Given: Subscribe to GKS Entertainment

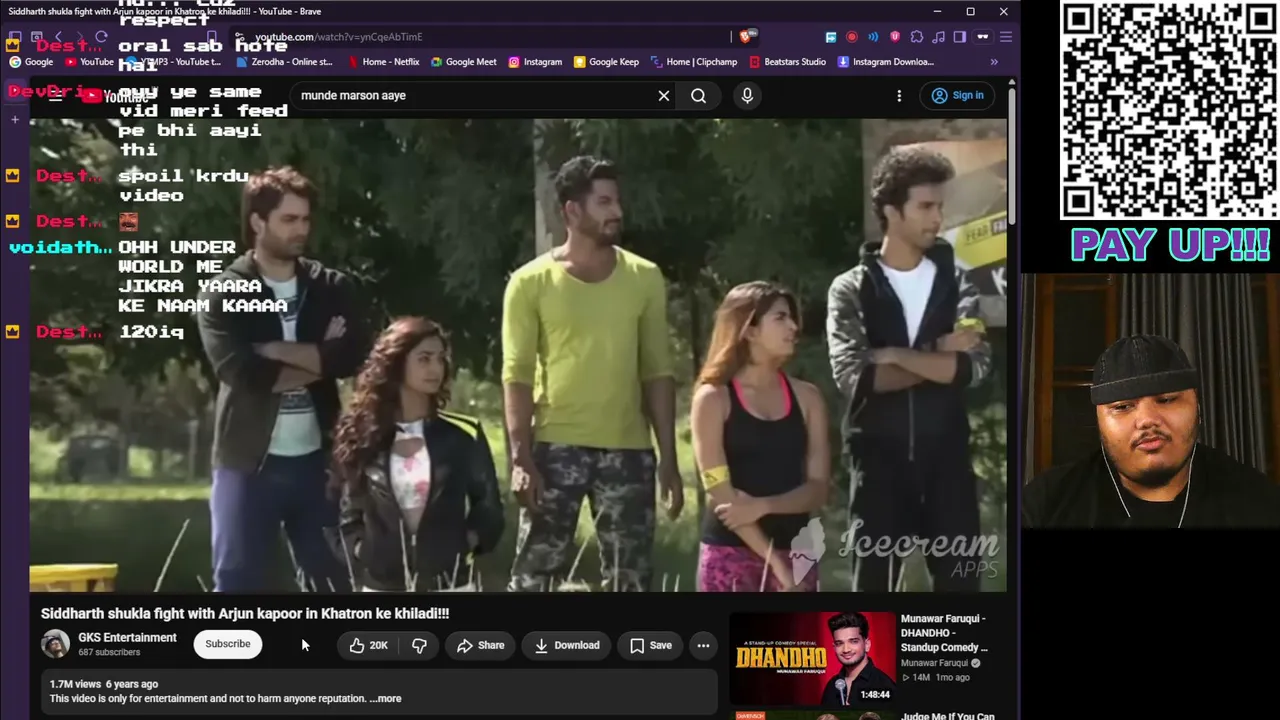Looking at the screenshot, I should click(x=228, y=644).
